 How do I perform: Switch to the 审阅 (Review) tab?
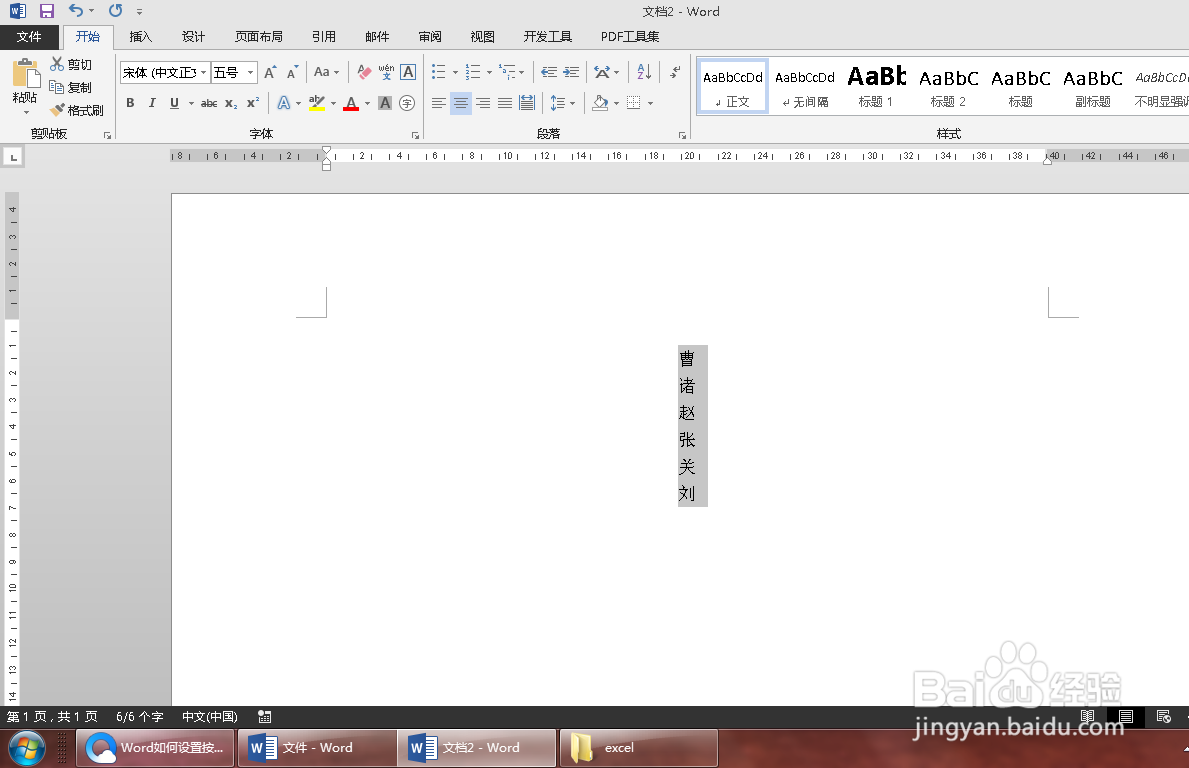pyautogui.click(x=430, y=36)
